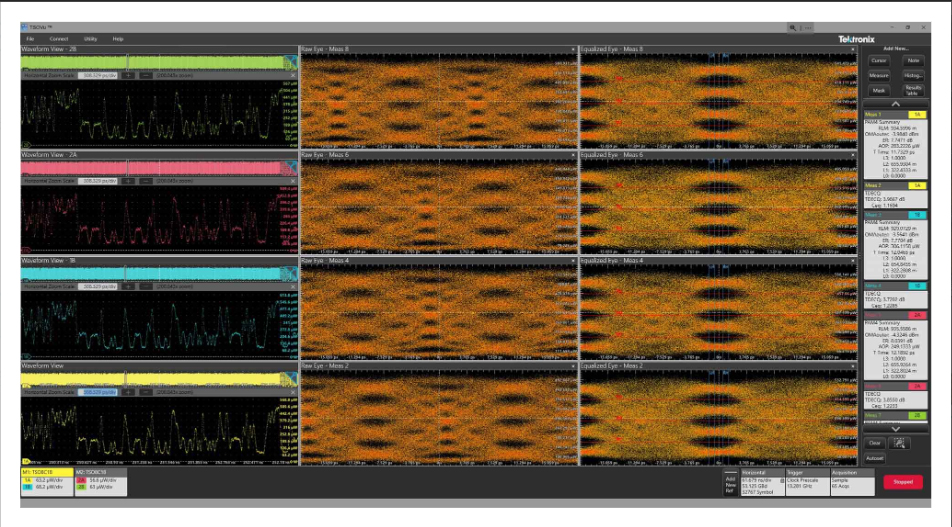This screenshot has height=527, width=952.
Task: Edit Horizontal Zoom Scale field in bottom yellow Waveform View
Action: 98,392
